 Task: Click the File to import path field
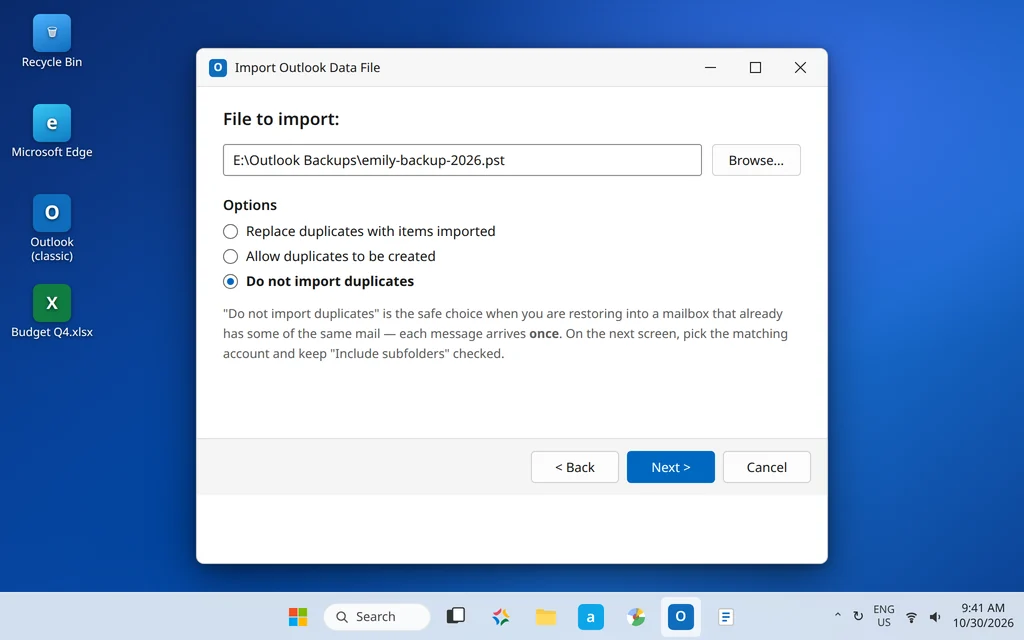pyautogui.click(x=462, y=160)
